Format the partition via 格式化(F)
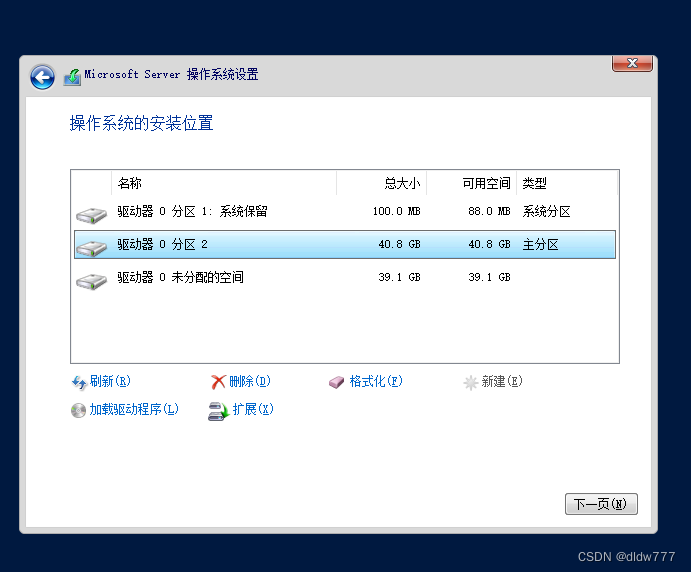The height and width of the screenshot is (572, 691). (376, 381)
